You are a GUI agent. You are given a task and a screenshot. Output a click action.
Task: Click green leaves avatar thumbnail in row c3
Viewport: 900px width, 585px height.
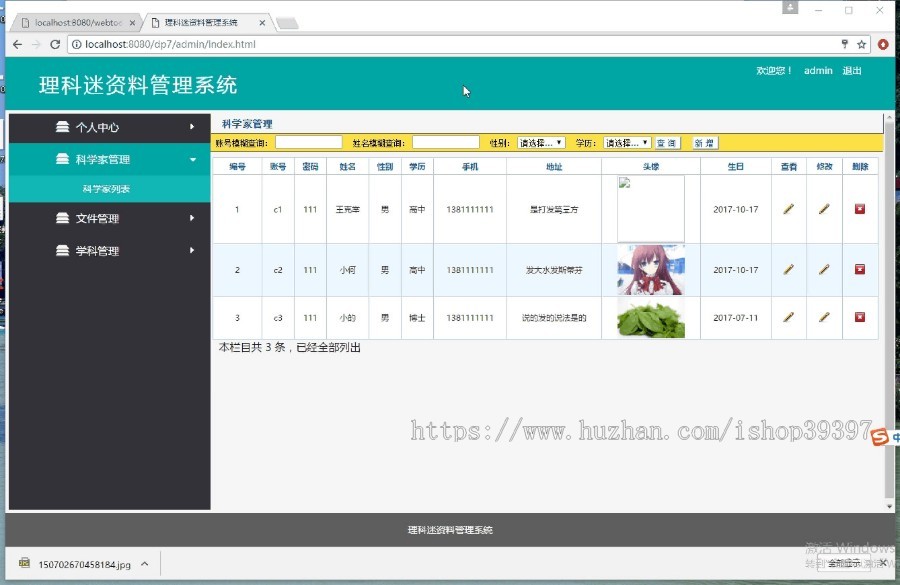[x=651, y=318]
